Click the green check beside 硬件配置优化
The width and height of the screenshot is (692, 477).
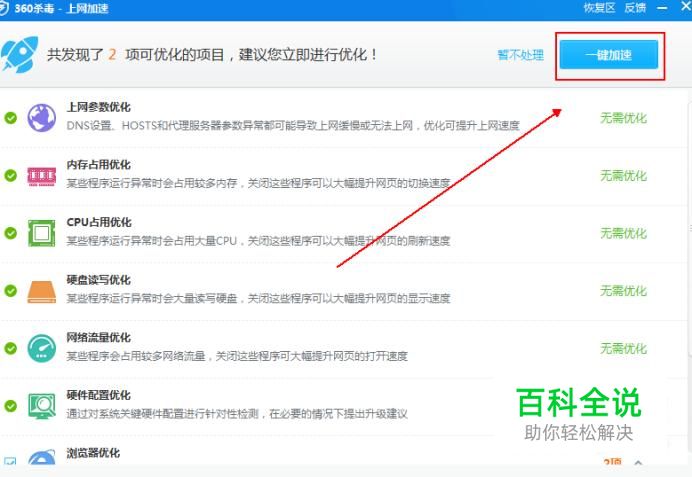[11, 406]
